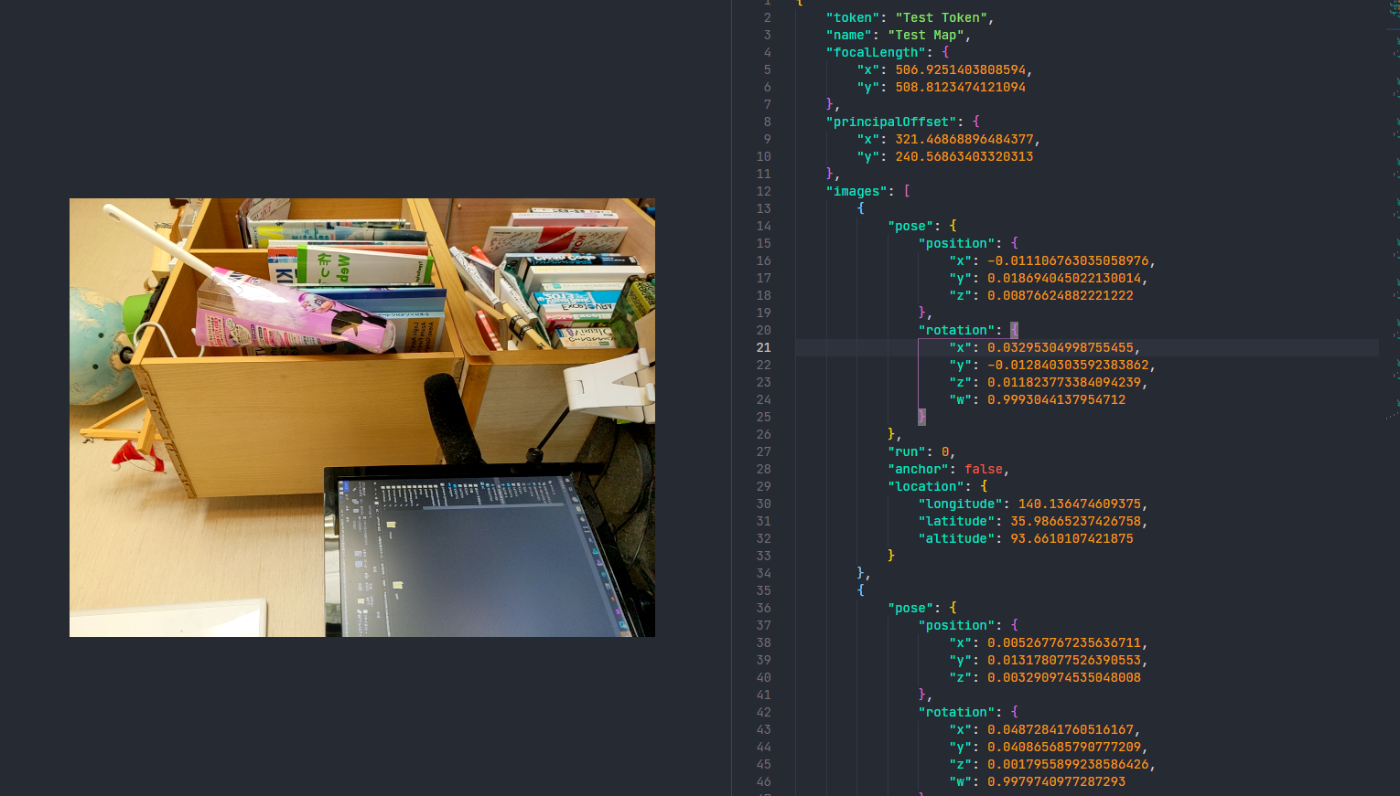
Task: Click the value 508.8123474121094
Action: tap(960, 87)
